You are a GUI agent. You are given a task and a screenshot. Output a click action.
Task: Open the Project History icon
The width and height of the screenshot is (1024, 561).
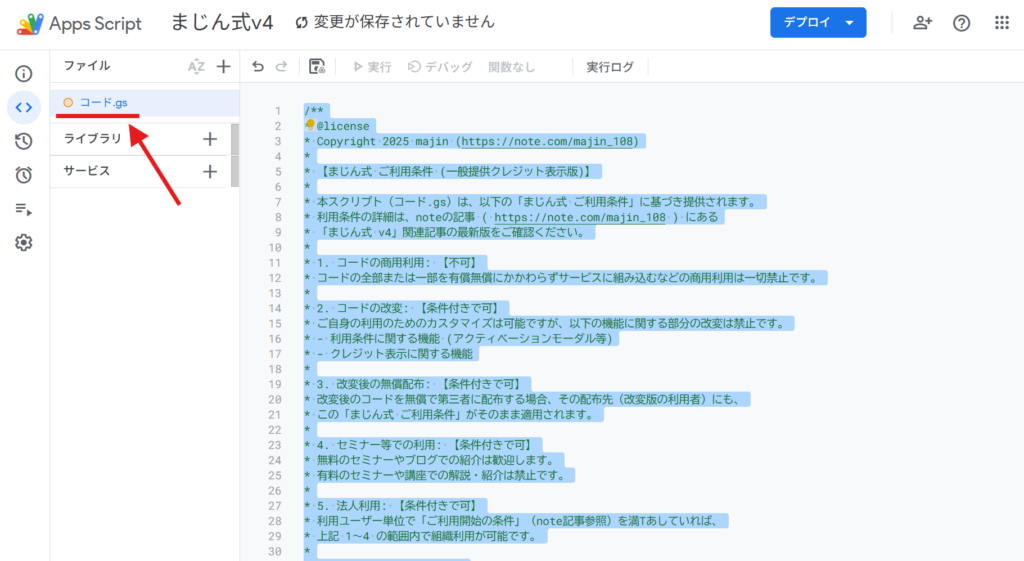pyautogui.click(x=24, y=141)
